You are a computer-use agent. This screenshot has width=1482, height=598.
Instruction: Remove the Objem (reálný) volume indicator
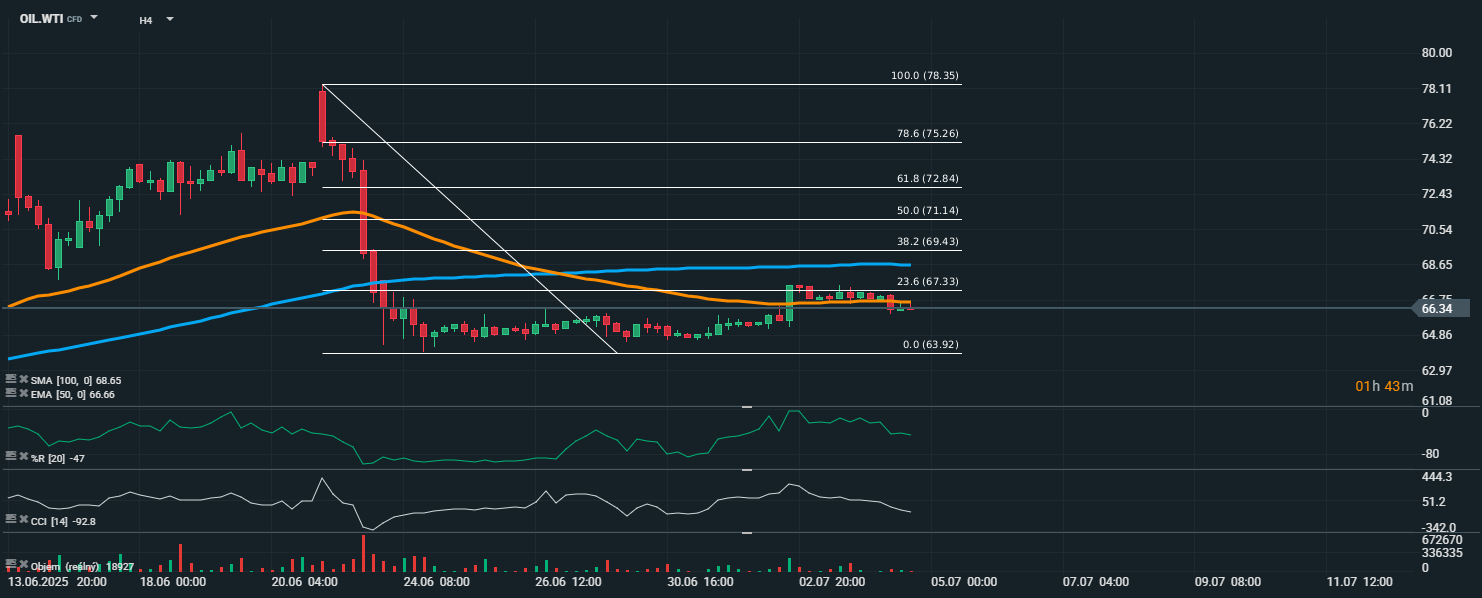coord(23,565)
